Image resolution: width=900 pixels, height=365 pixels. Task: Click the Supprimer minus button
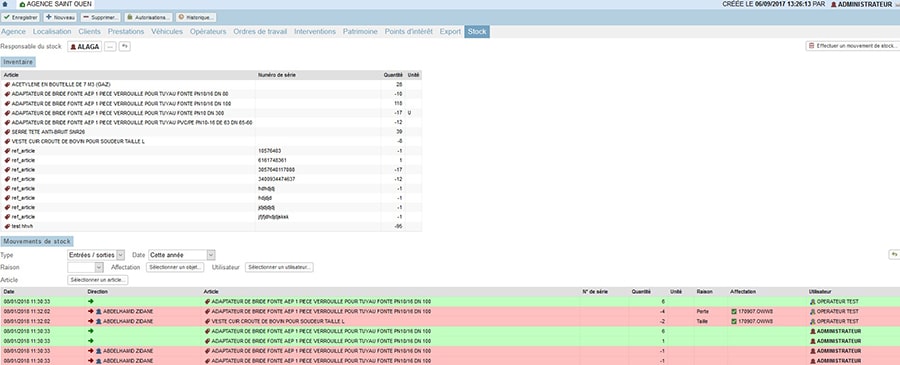(x=101, y=18)
